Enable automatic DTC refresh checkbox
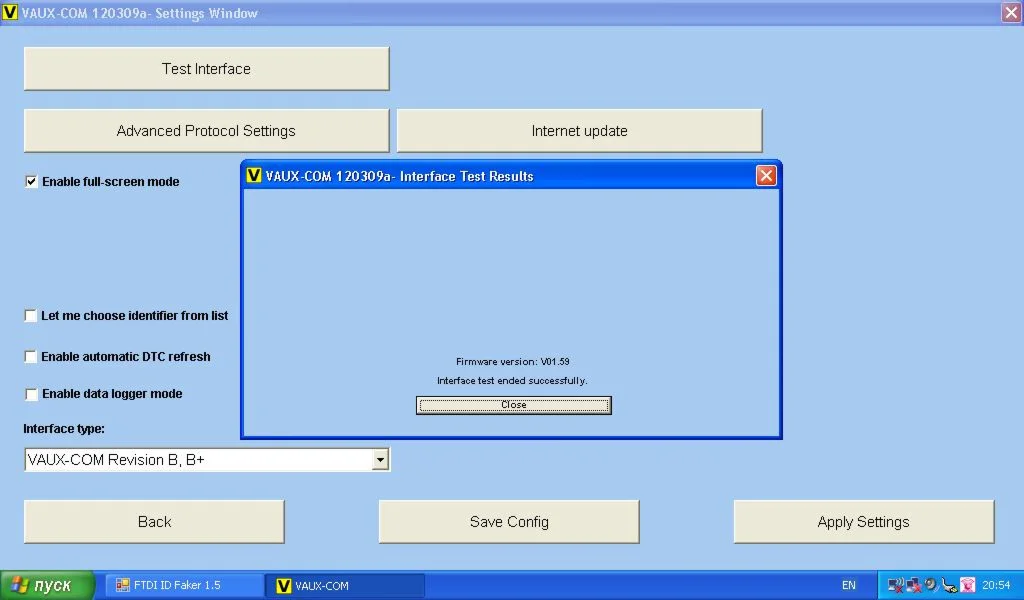The height and width of the screenshot is (600, 1024). tap(31, 356)
